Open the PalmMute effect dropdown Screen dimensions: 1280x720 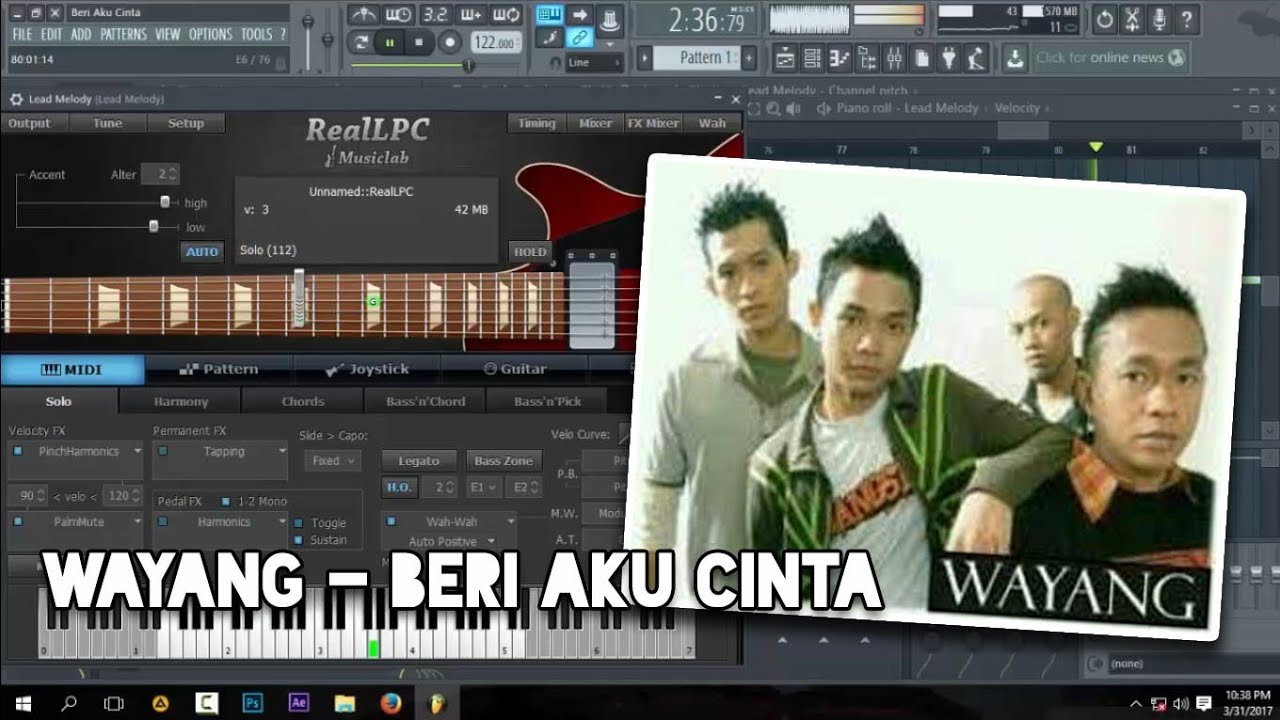click(137, 522)
